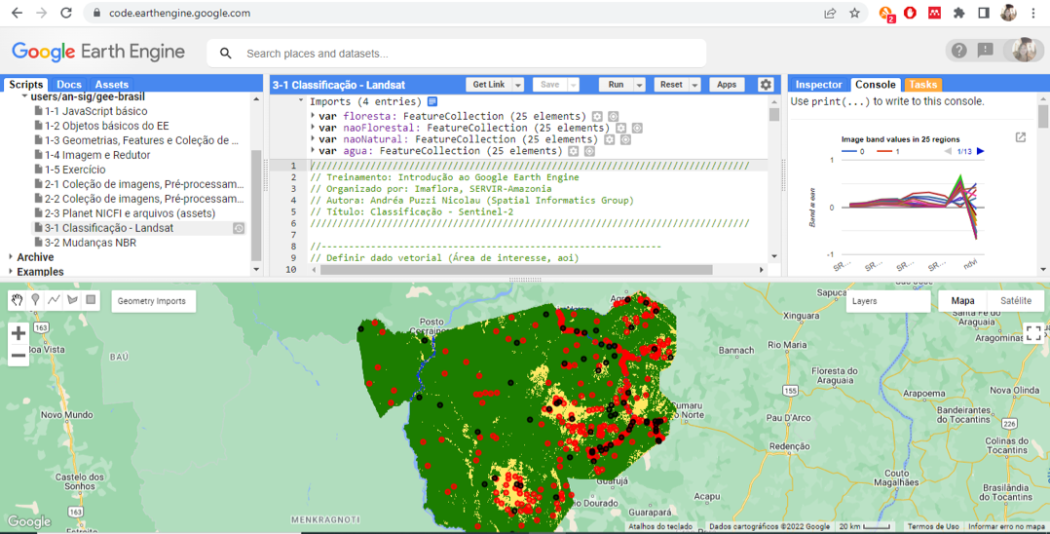Click the Apps button
Viewport: 1050px width, 534px height.
[x=727, y=84]
